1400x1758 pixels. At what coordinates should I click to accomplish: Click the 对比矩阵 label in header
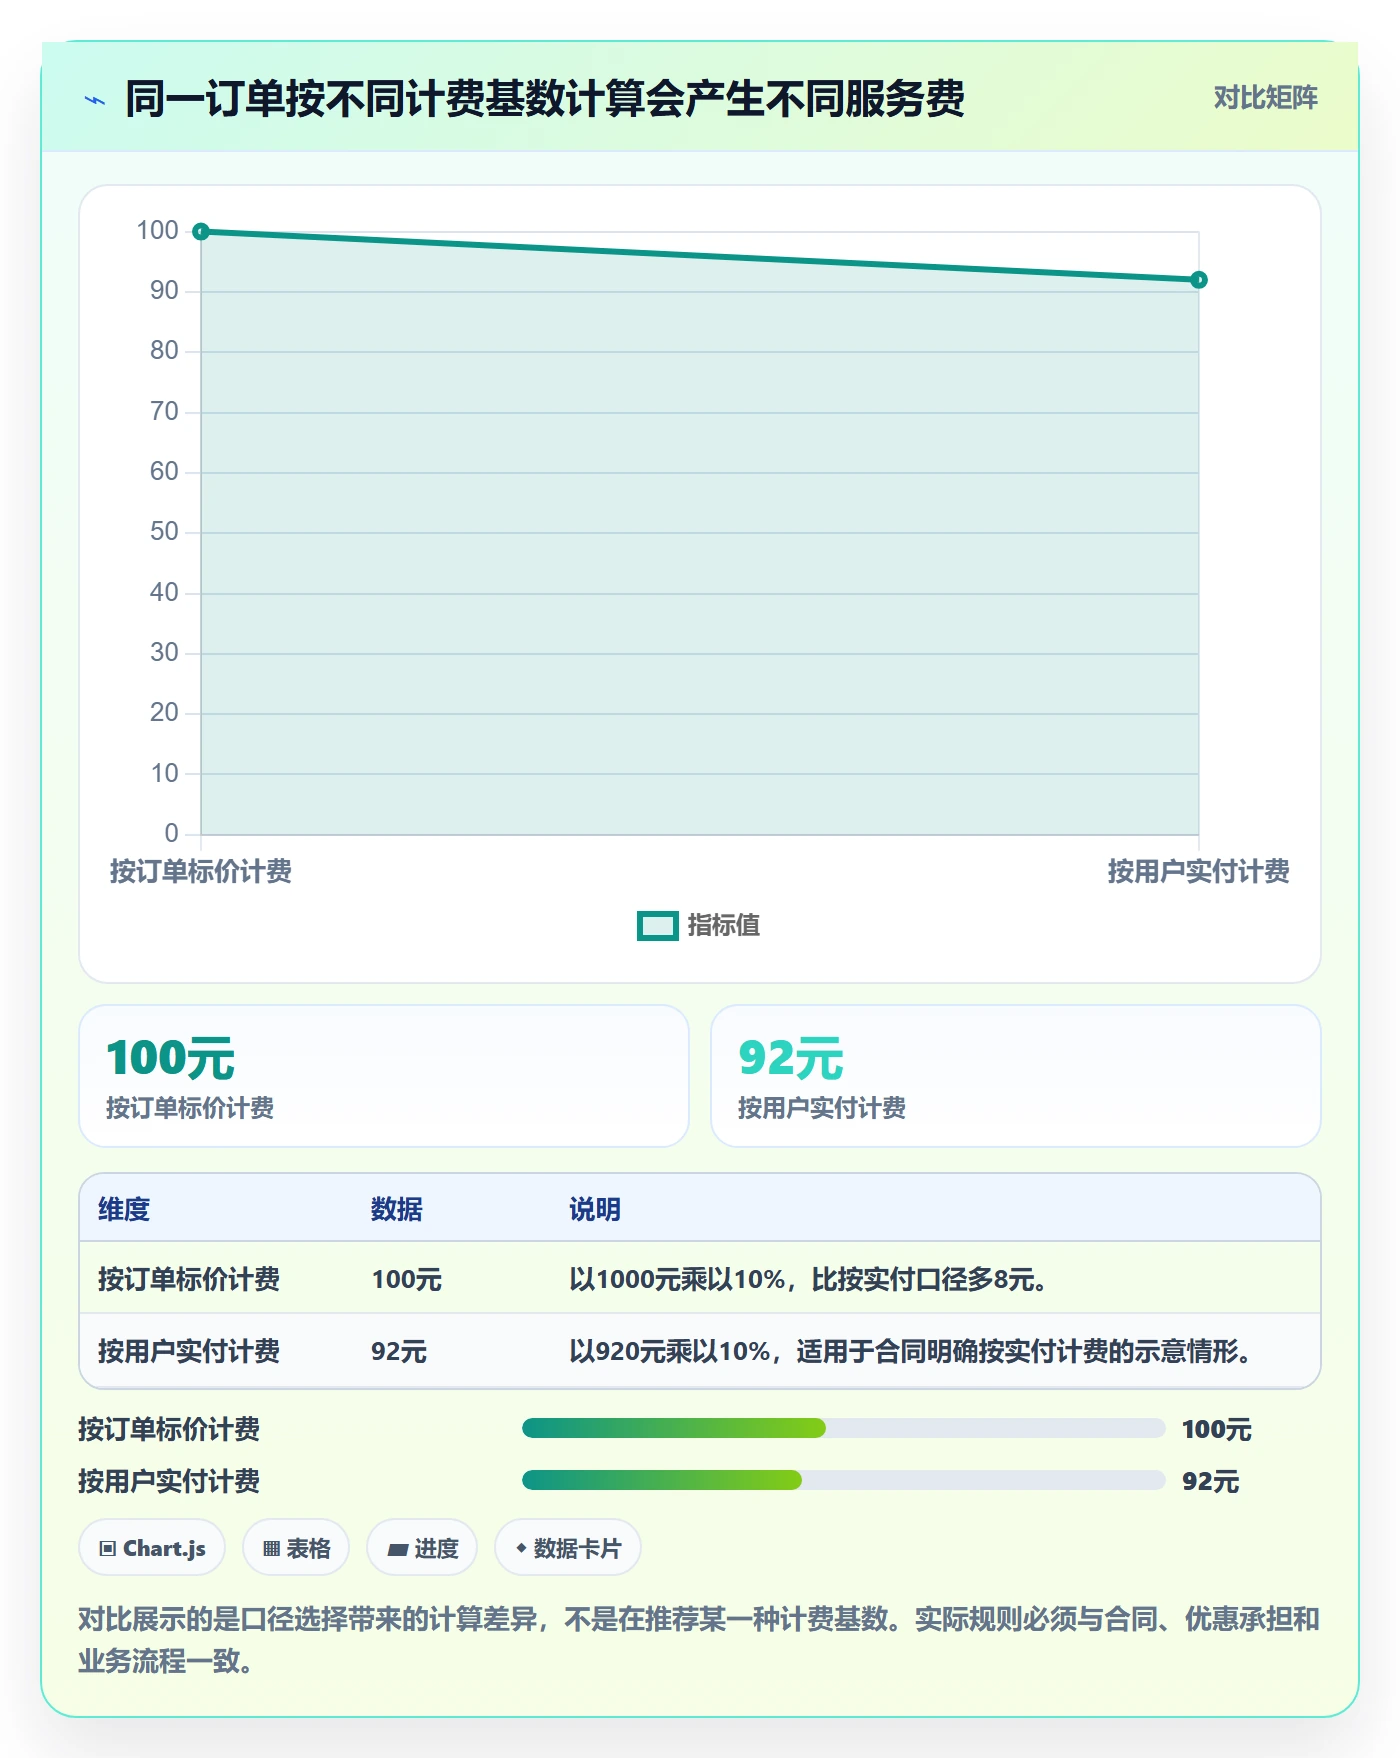(1265, 98)
